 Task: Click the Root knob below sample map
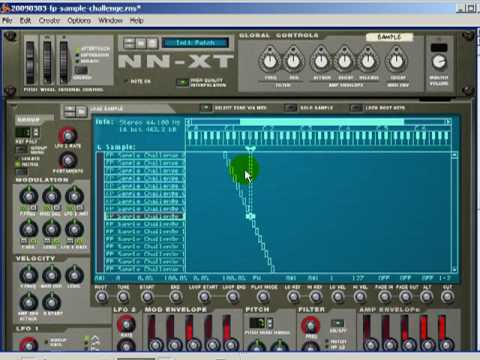click(101, 296)
